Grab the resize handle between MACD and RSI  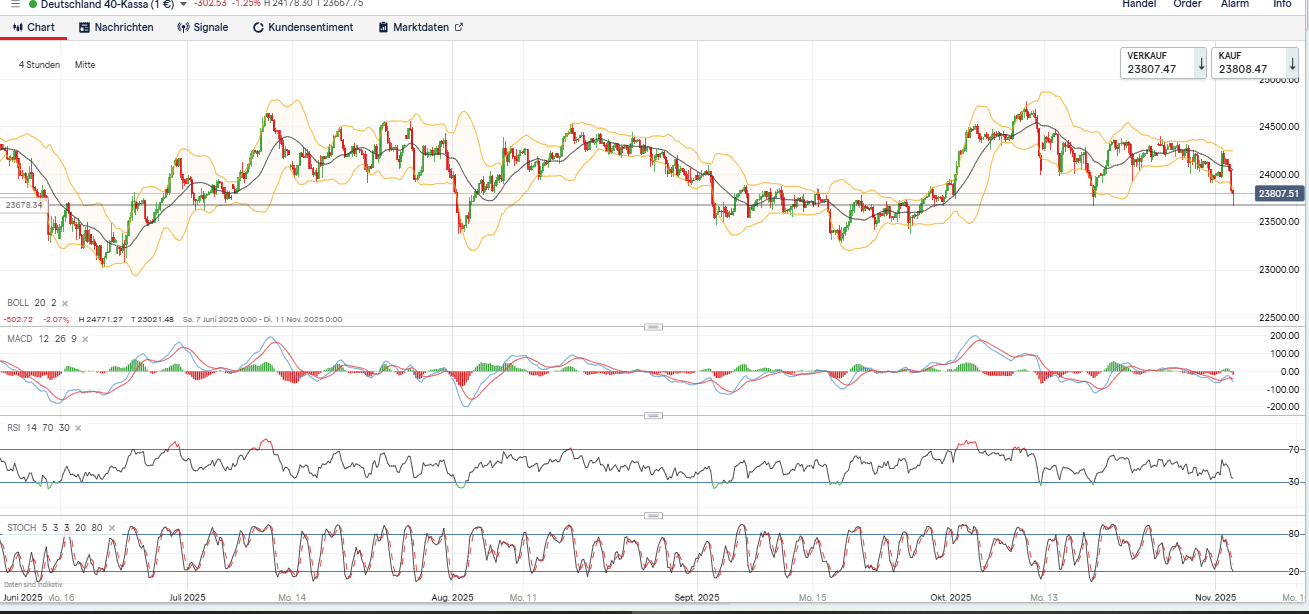tap(654, 415)
